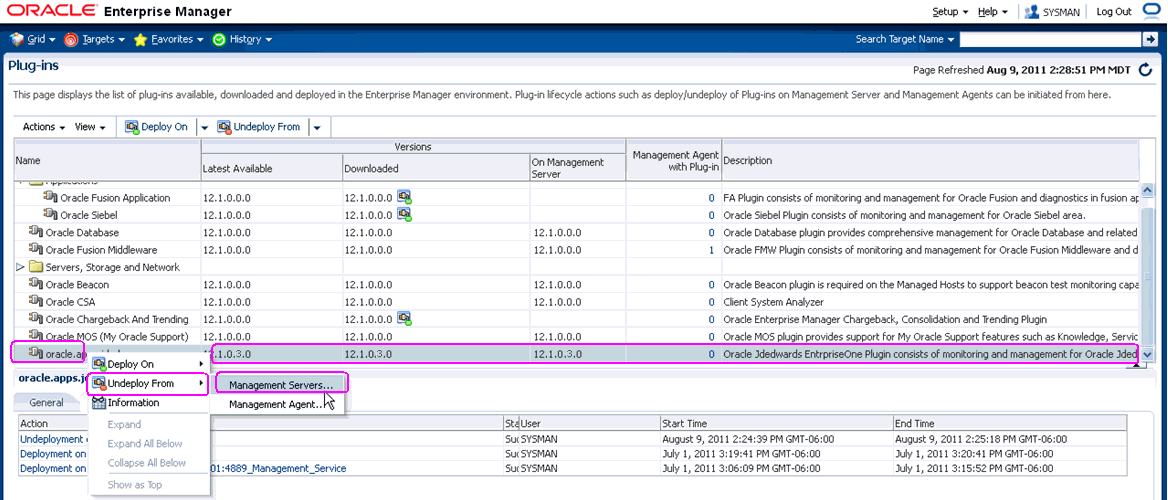Switch to the General tab
Image resolution: width=1168 pixels, height=500 pixels.
point(47,402)
